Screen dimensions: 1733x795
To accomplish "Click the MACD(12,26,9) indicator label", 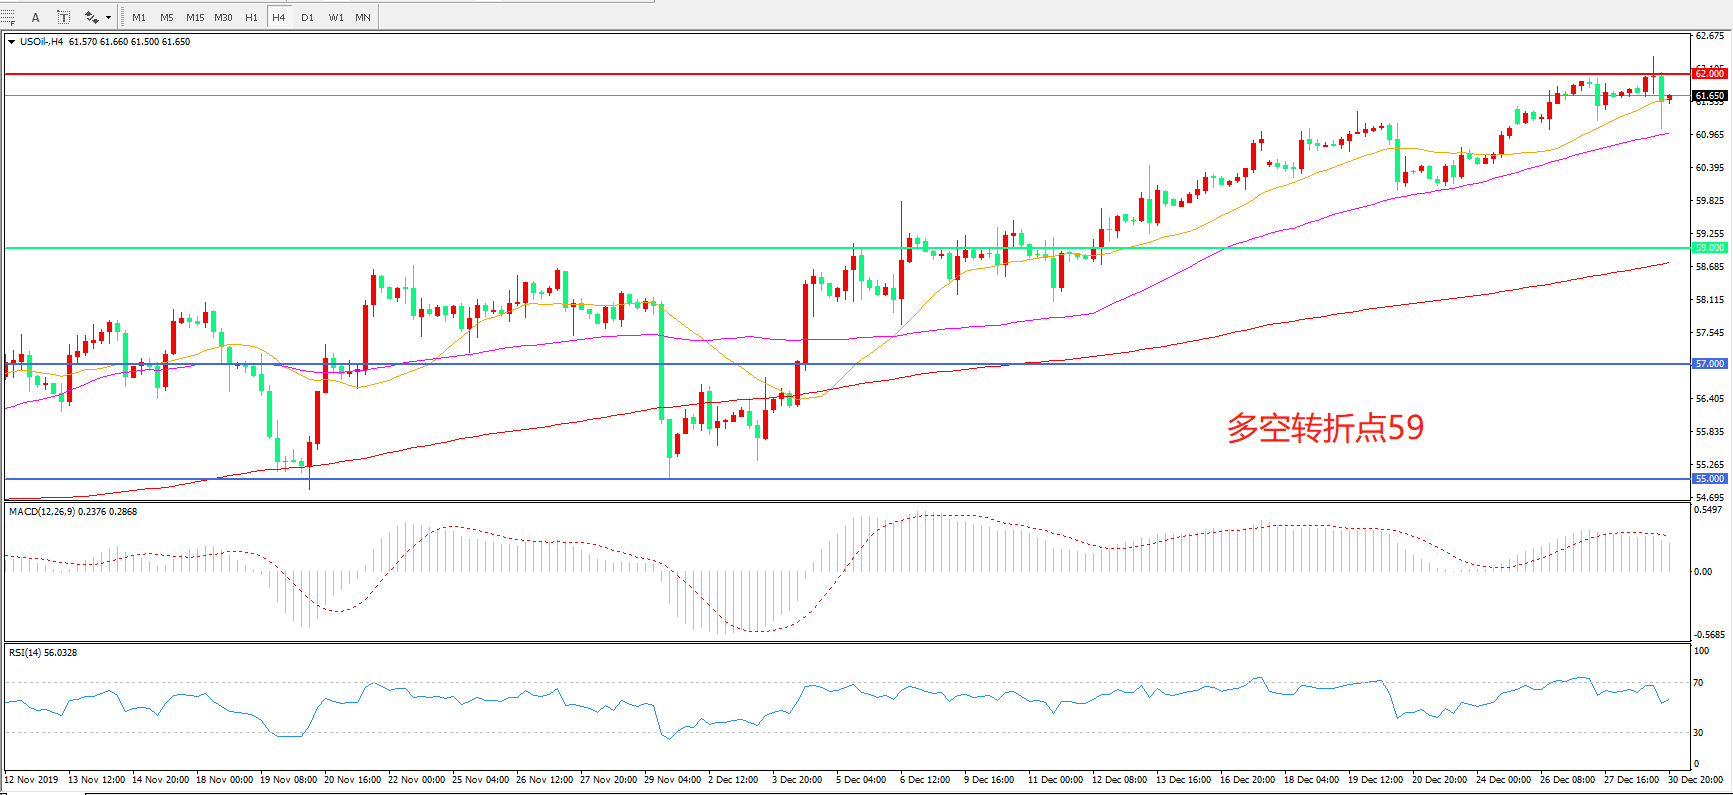I will pos(73,512).
